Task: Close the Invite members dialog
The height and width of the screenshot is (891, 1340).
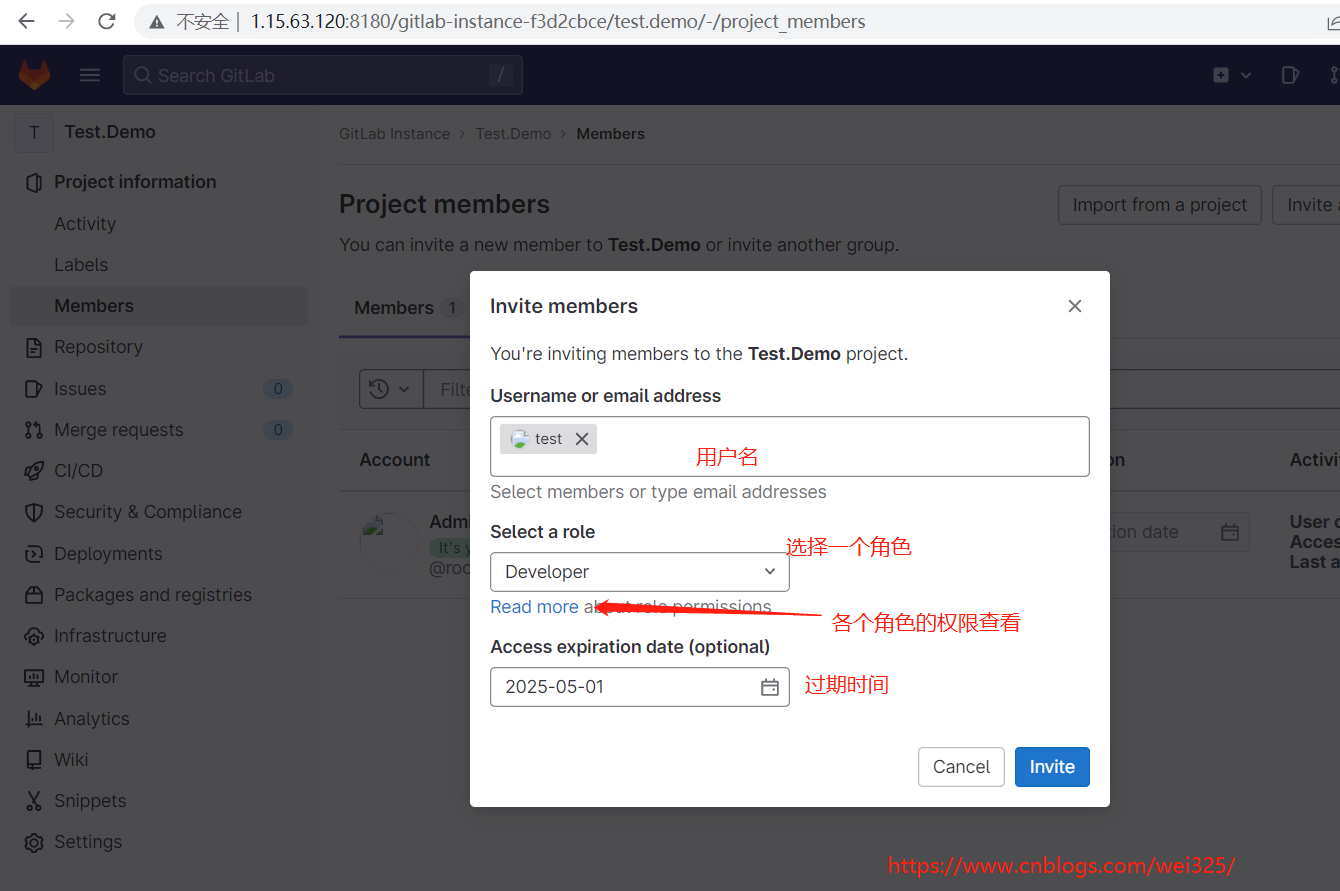Action: tap(1075, 306)
